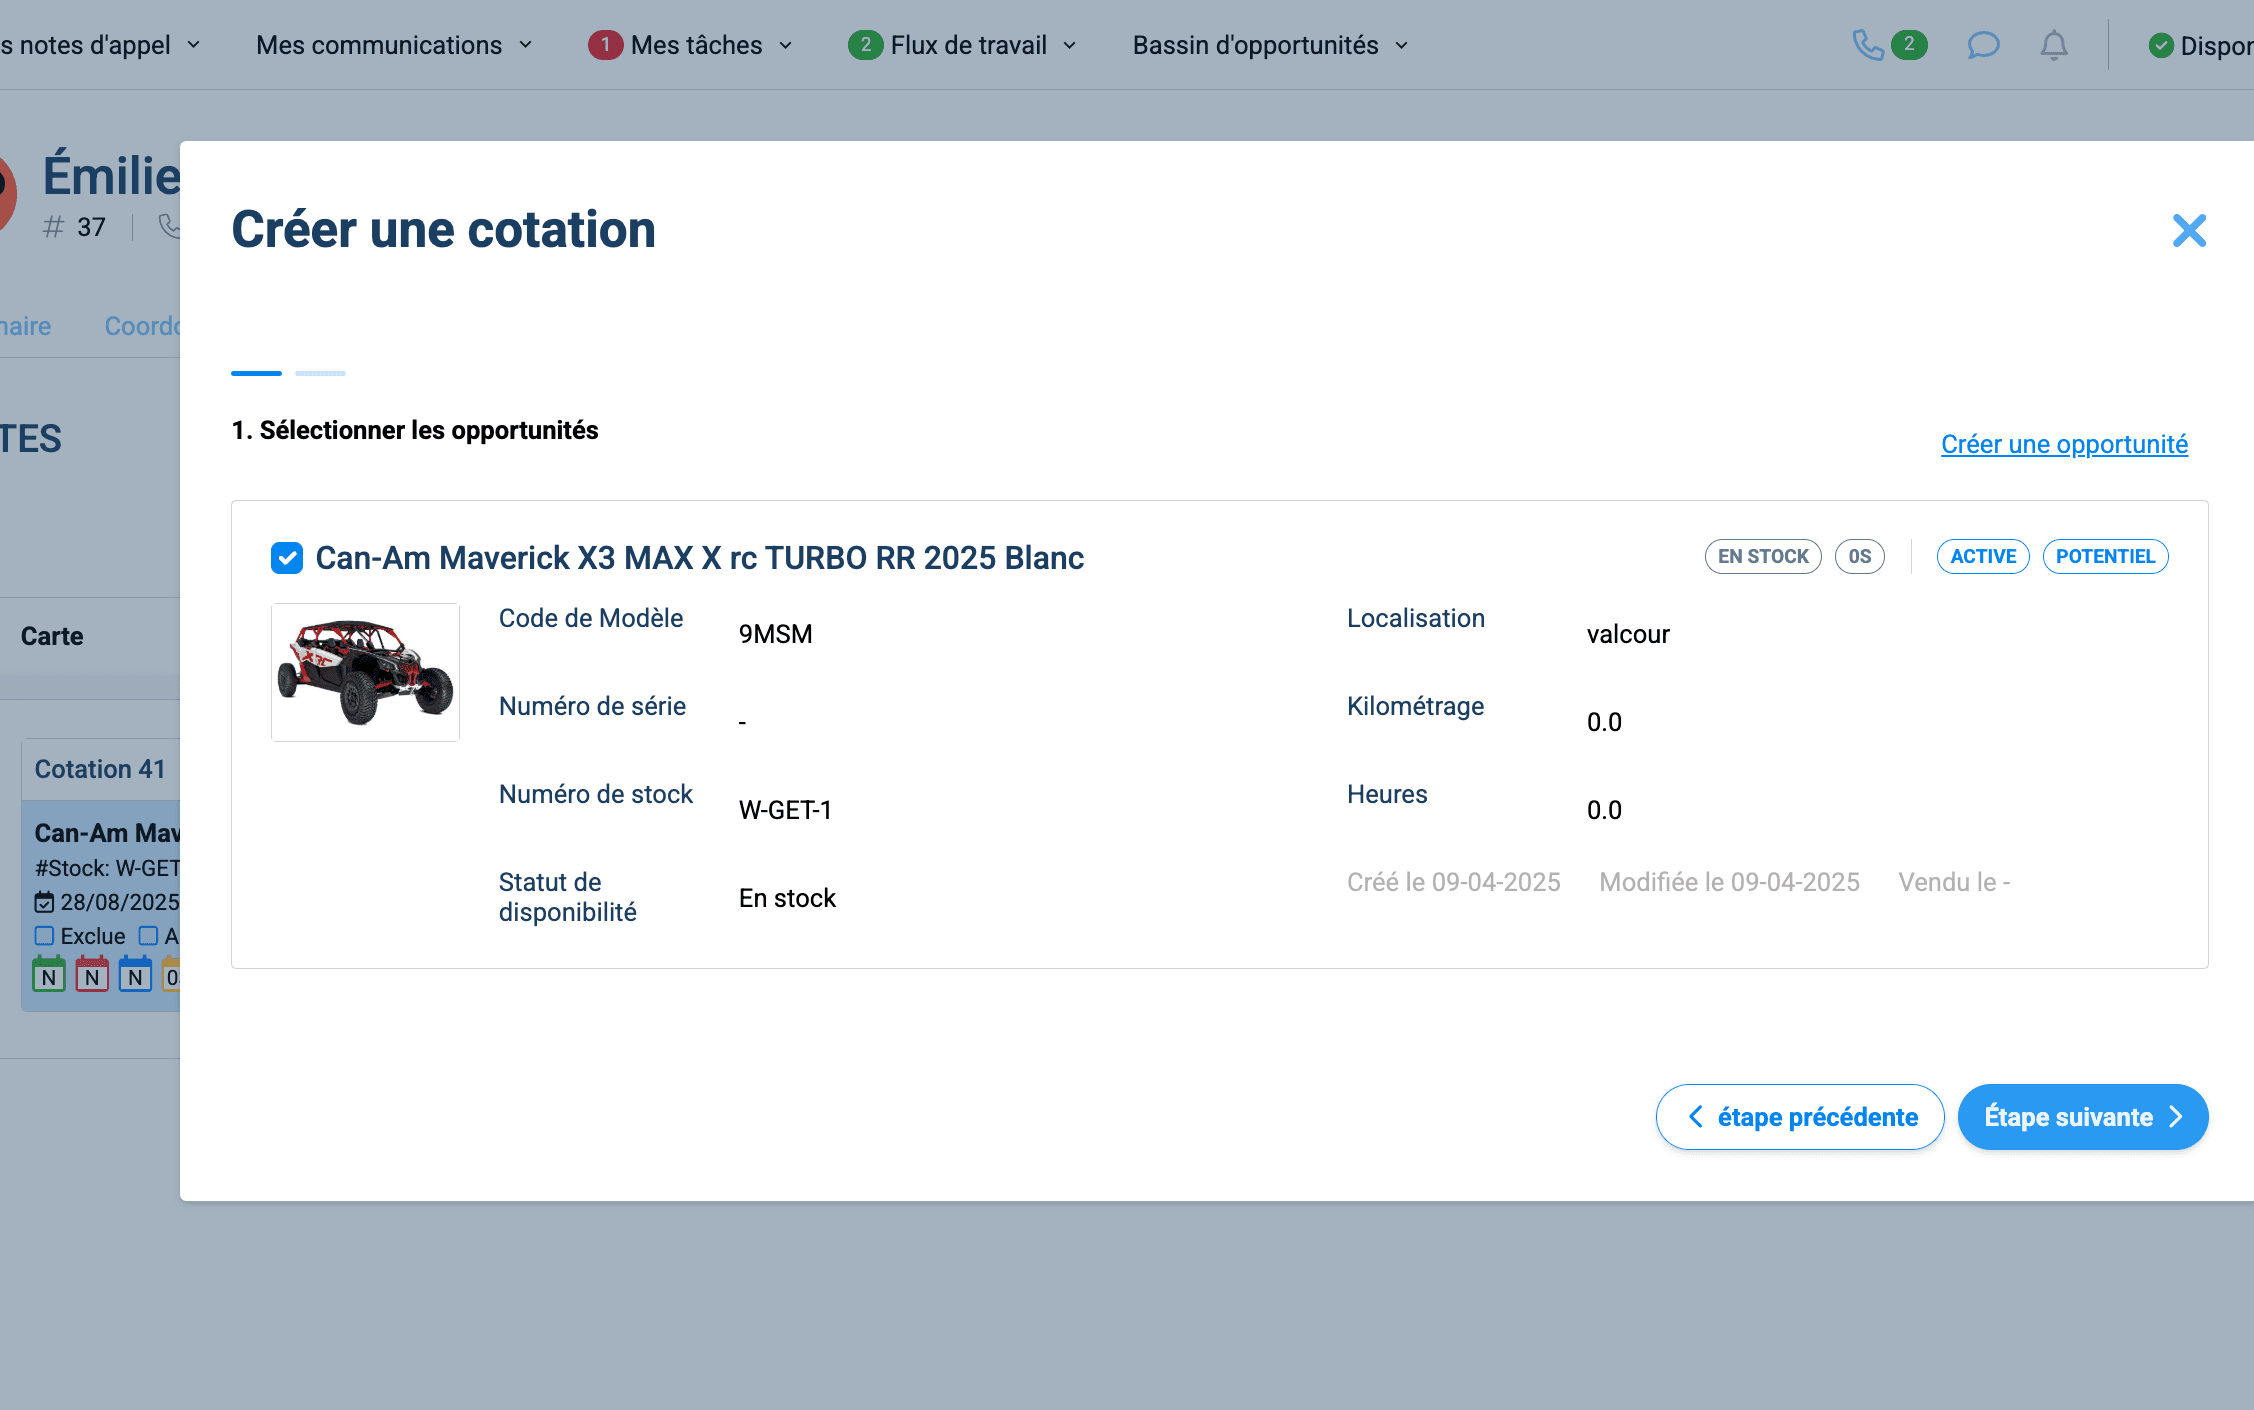Click the Sélectionner les opportunités step heading

tap(415, 430)
